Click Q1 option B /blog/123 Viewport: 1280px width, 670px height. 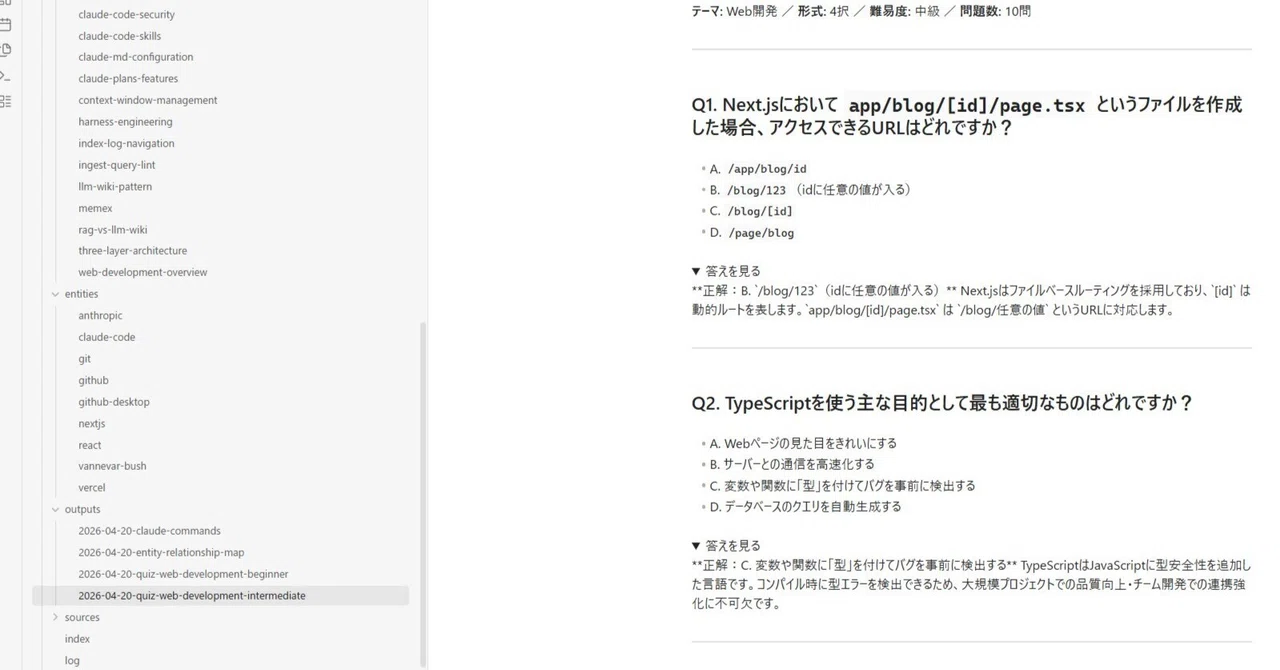pyautogui.click(x=810, y=190)
